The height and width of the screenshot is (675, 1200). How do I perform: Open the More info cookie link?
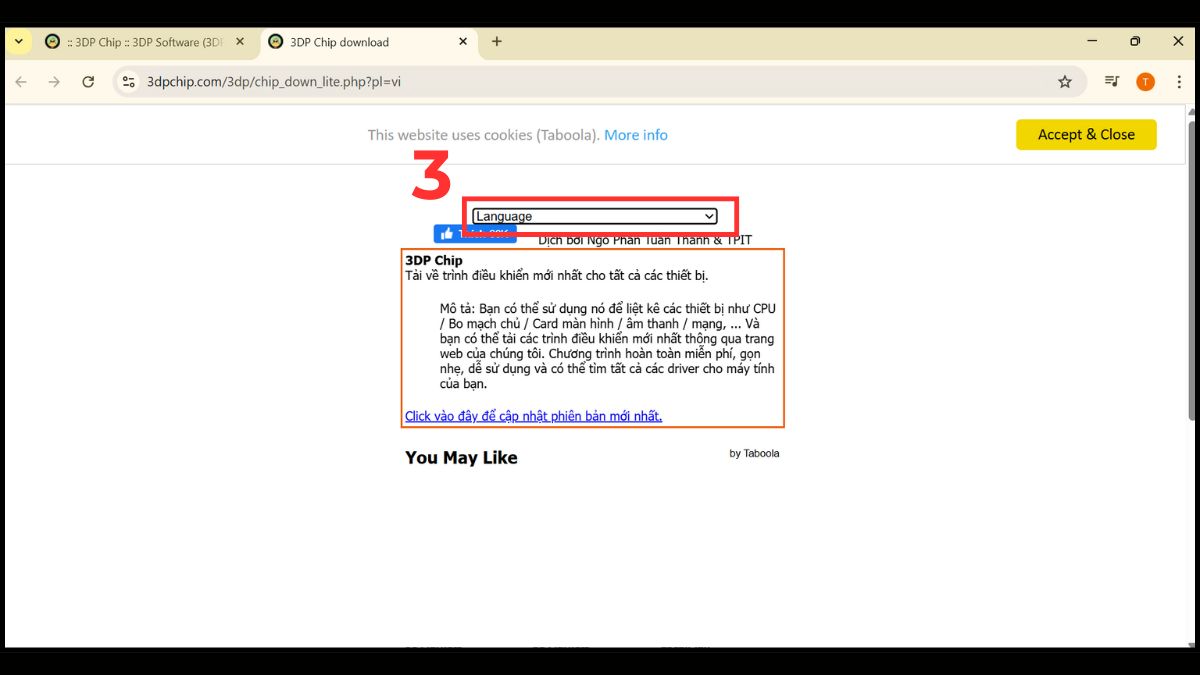pyautogui.click(x=636, y=135)
